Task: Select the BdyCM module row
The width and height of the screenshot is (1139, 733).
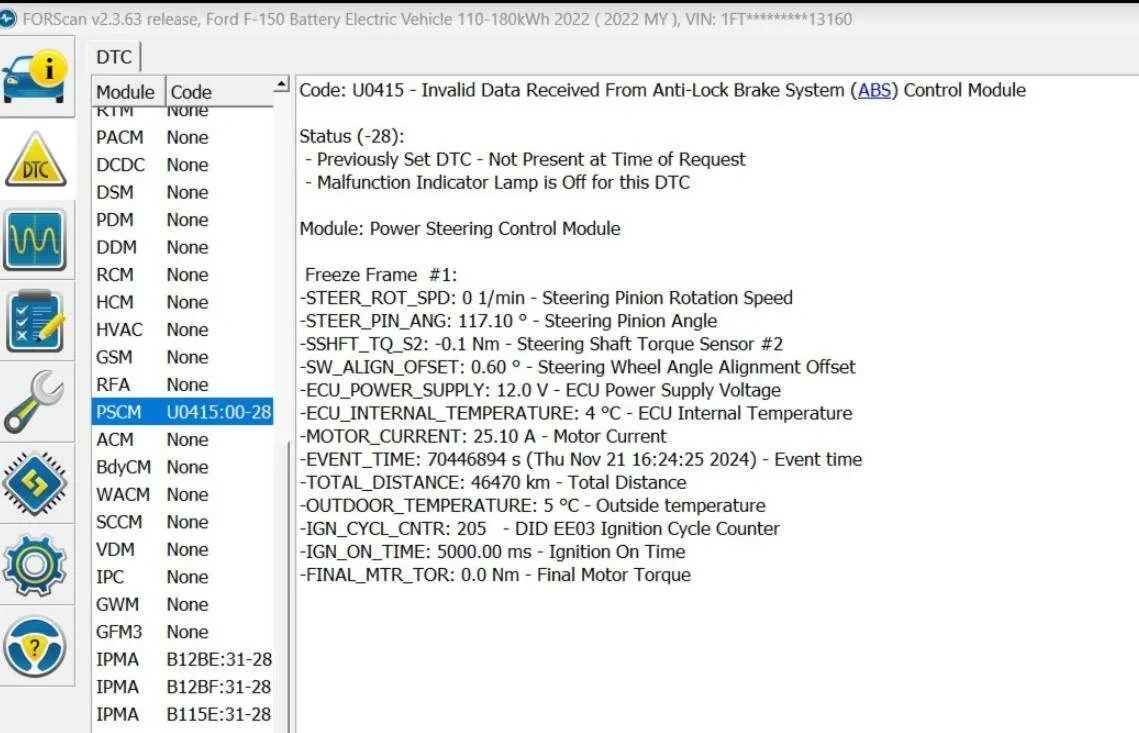Action: (182, 467)
